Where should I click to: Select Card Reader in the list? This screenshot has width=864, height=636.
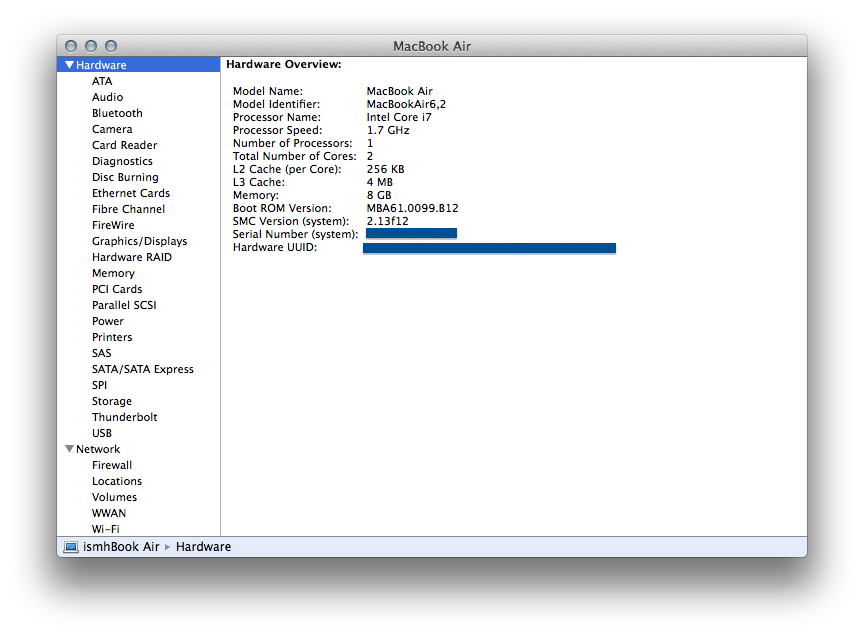tap(125, 145)
